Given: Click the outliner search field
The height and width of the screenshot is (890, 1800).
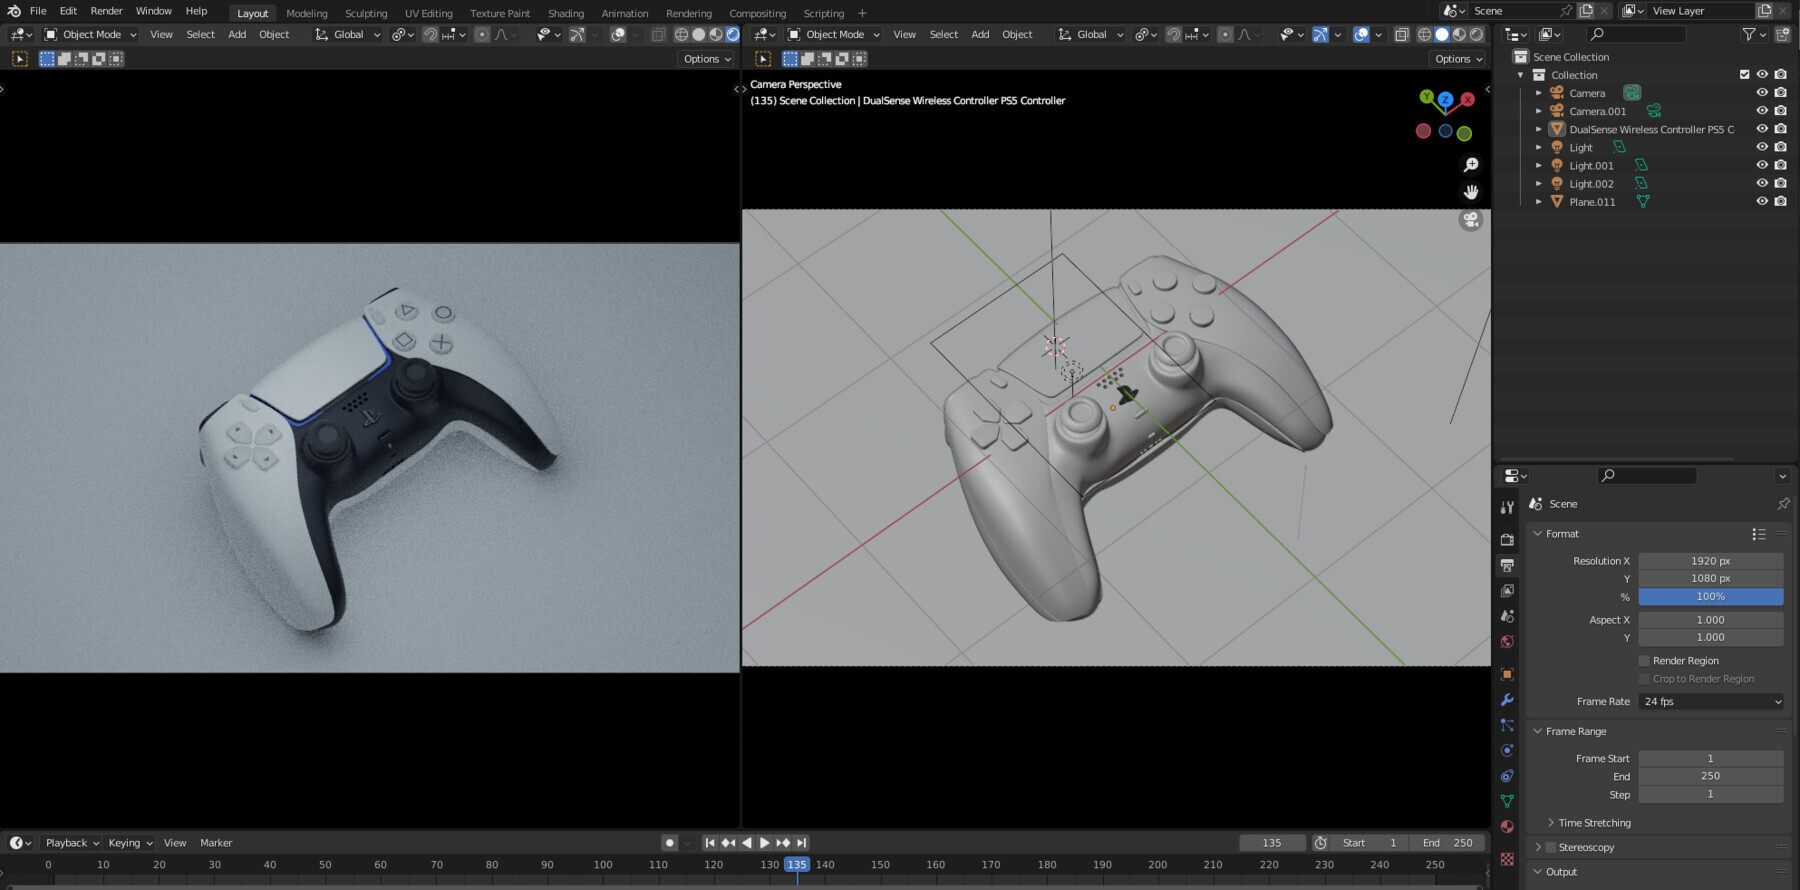Looking at the screenshot, I should click(1637, 34).
